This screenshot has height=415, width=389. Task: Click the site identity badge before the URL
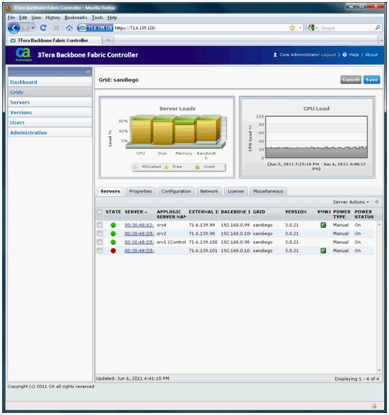(95, 28)
